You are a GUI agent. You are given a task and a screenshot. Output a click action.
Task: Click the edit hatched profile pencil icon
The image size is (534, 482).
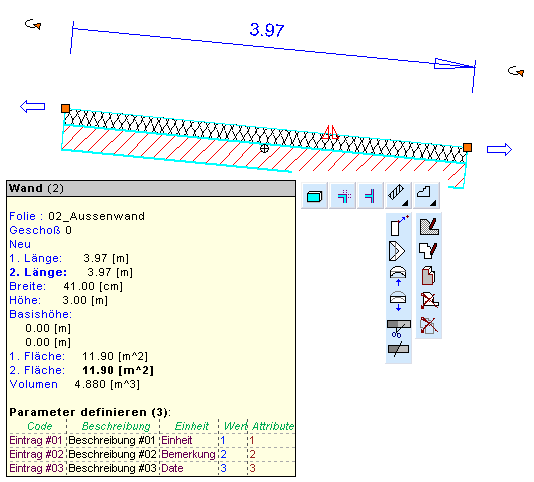pos(429,227)
